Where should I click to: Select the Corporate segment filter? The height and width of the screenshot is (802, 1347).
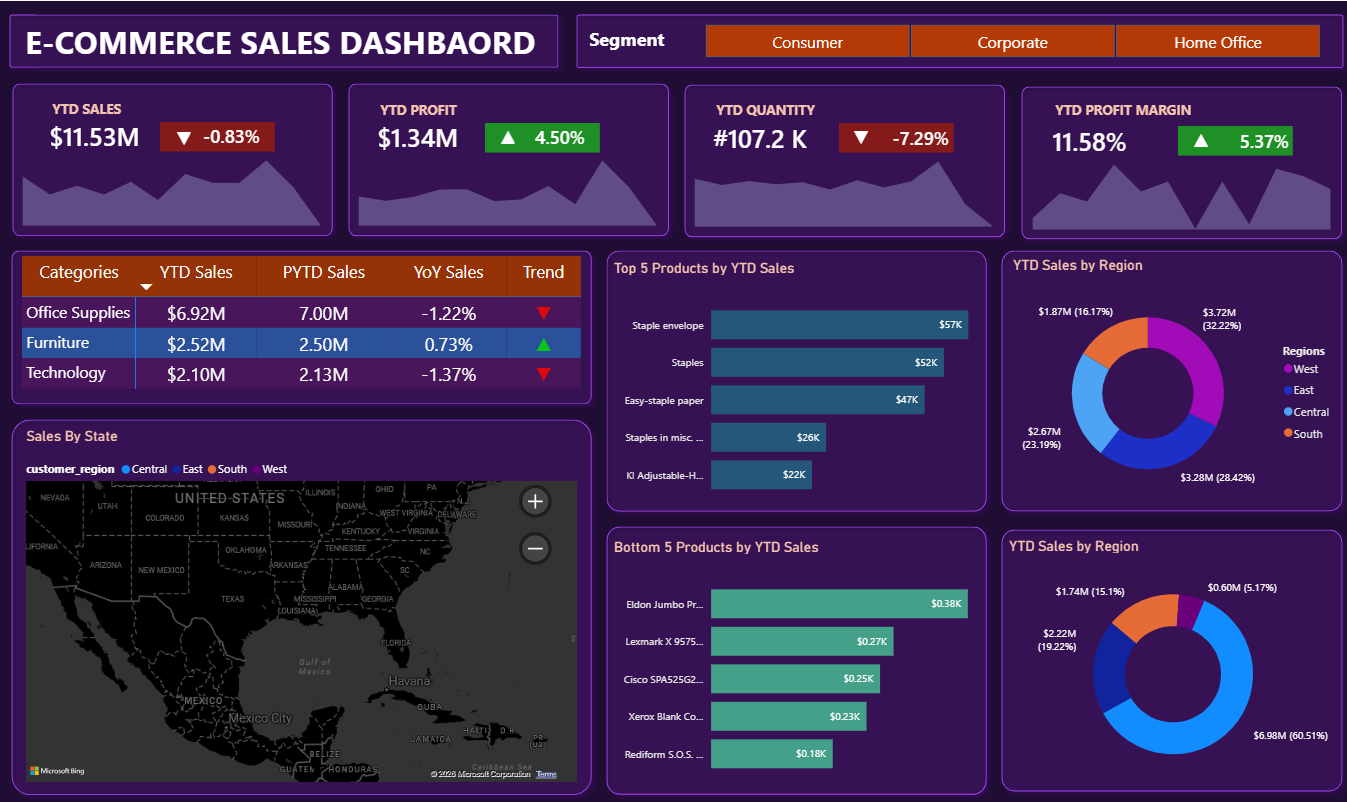coord(1012,42)
